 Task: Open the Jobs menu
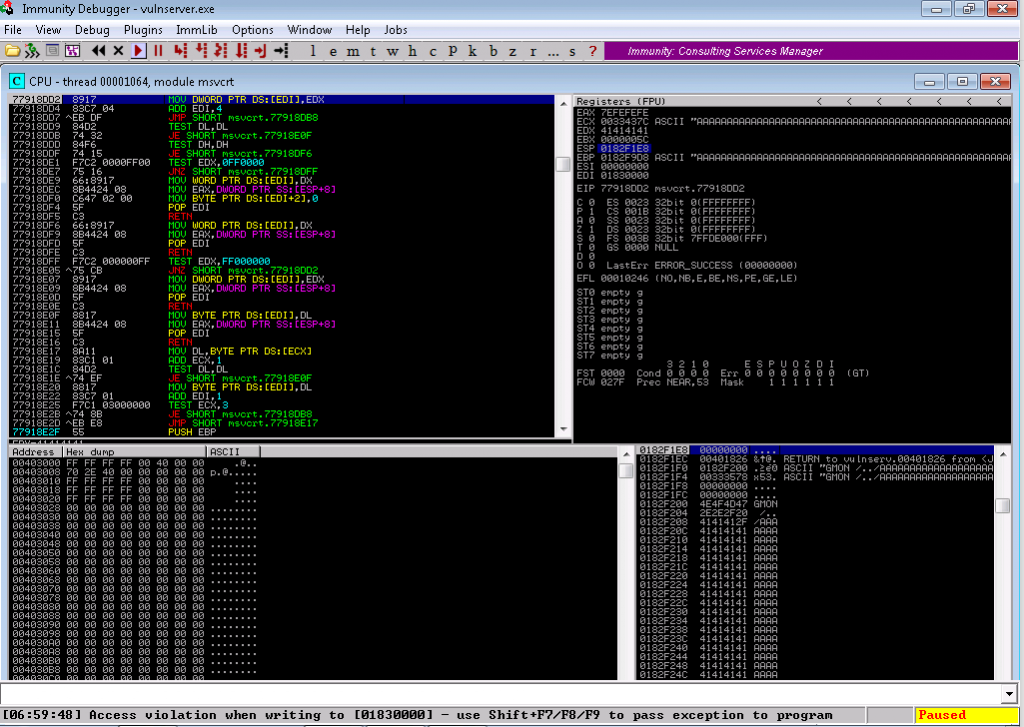click(395, 29)
